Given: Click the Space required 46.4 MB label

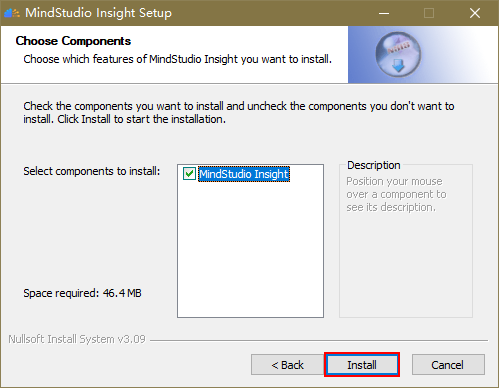Looking at the screenshot, I should click(82, 293).
